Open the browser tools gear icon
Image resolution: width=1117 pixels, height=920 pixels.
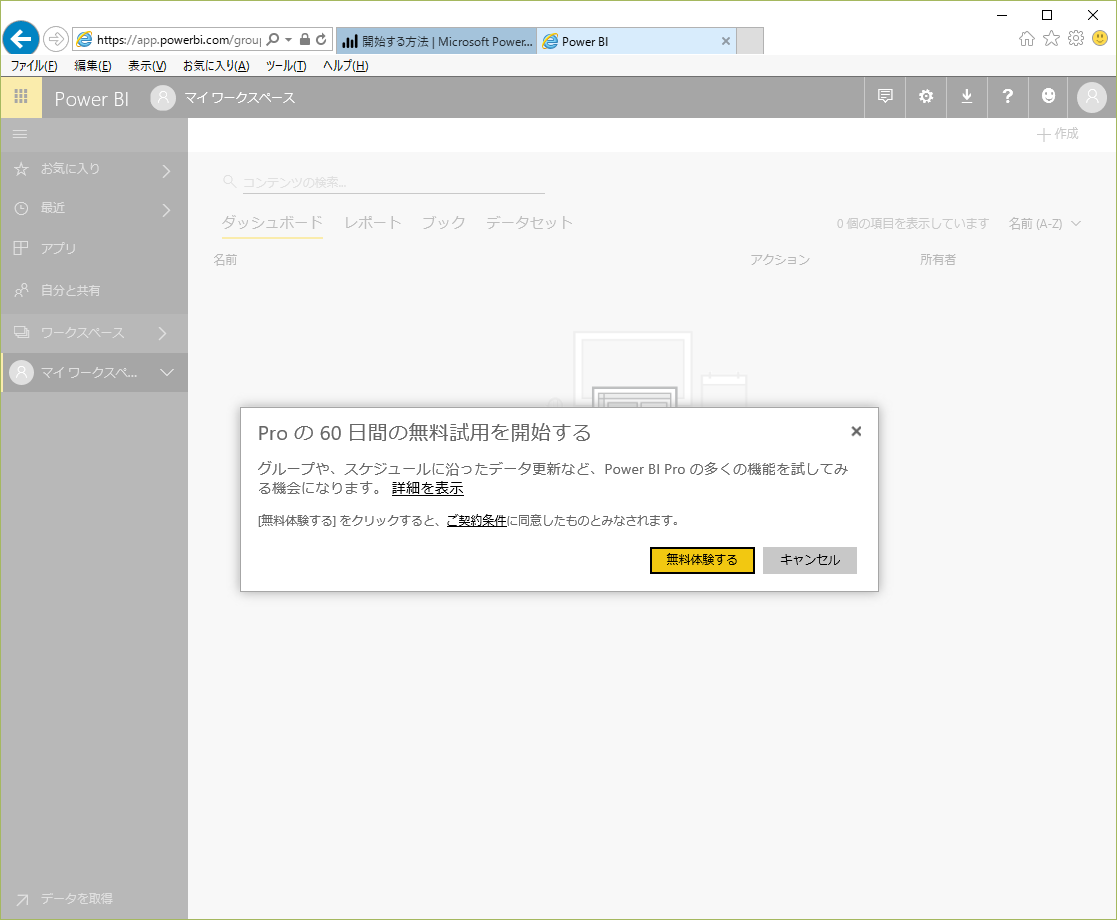[1076, 38]
